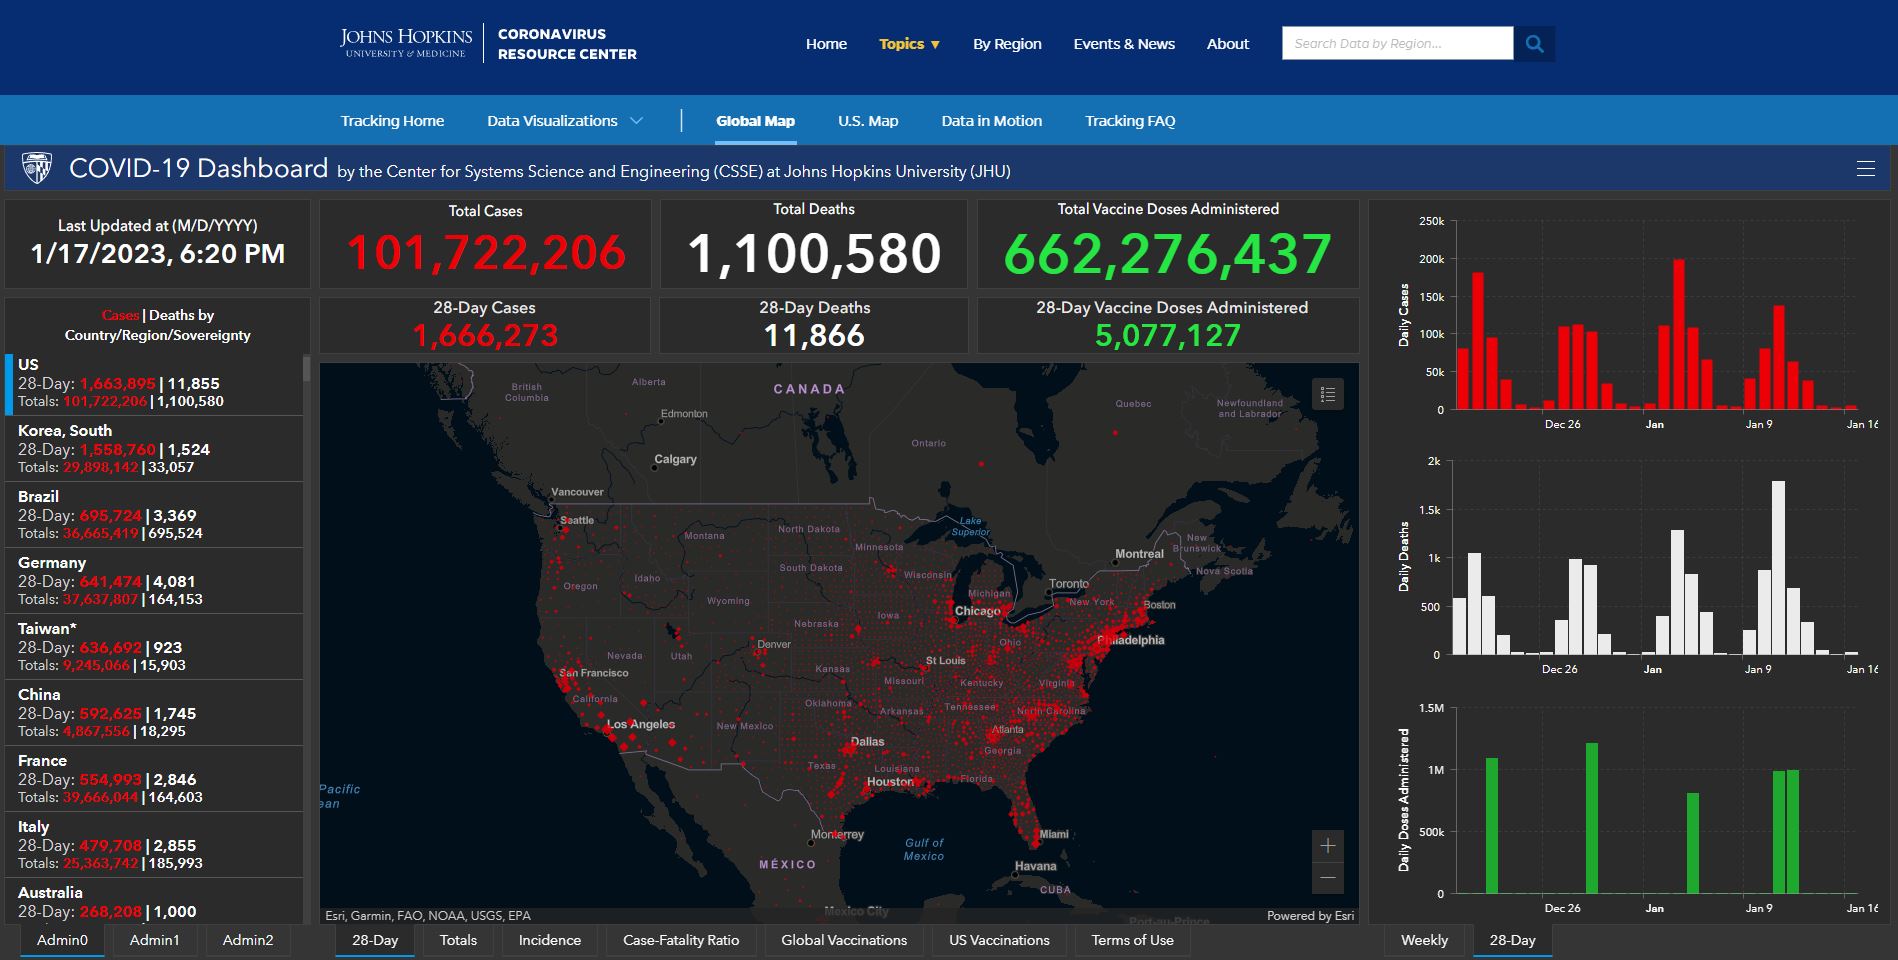Switch charts to 28-Day view

(1512, 940)
